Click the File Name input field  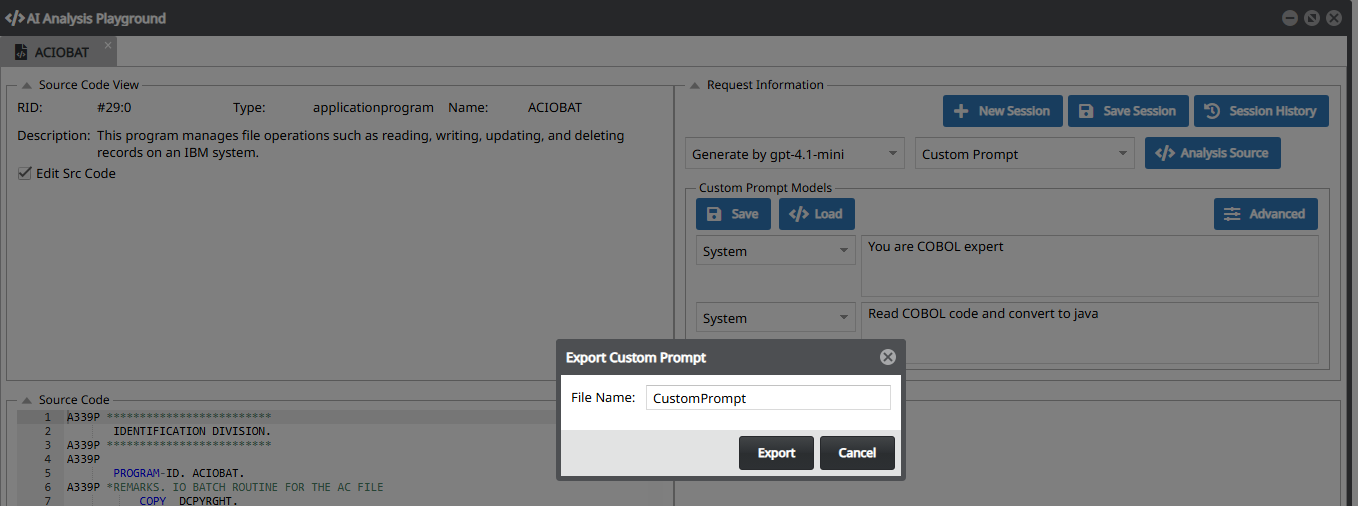pos(767,398)
